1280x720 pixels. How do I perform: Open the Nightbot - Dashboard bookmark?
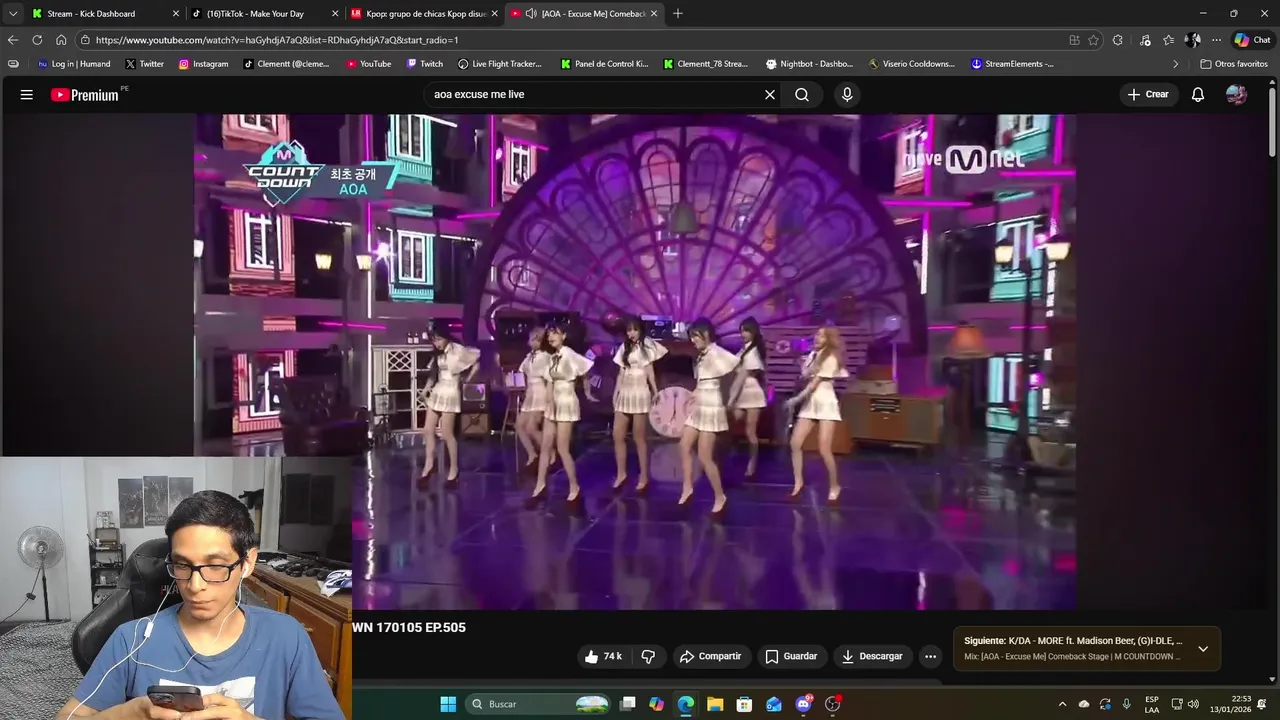[x=810, y=64]
